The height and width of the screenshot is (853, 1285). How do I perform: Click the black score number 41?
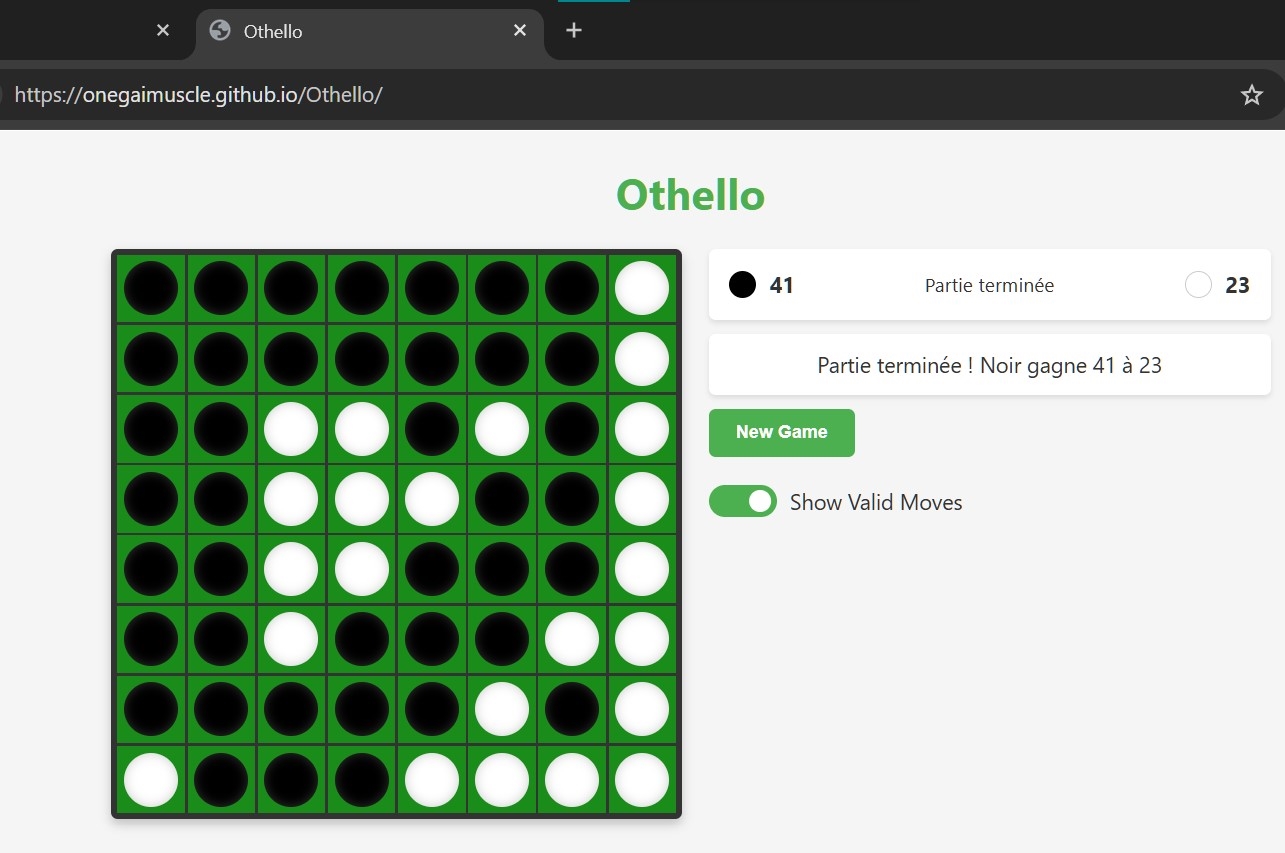781,285
